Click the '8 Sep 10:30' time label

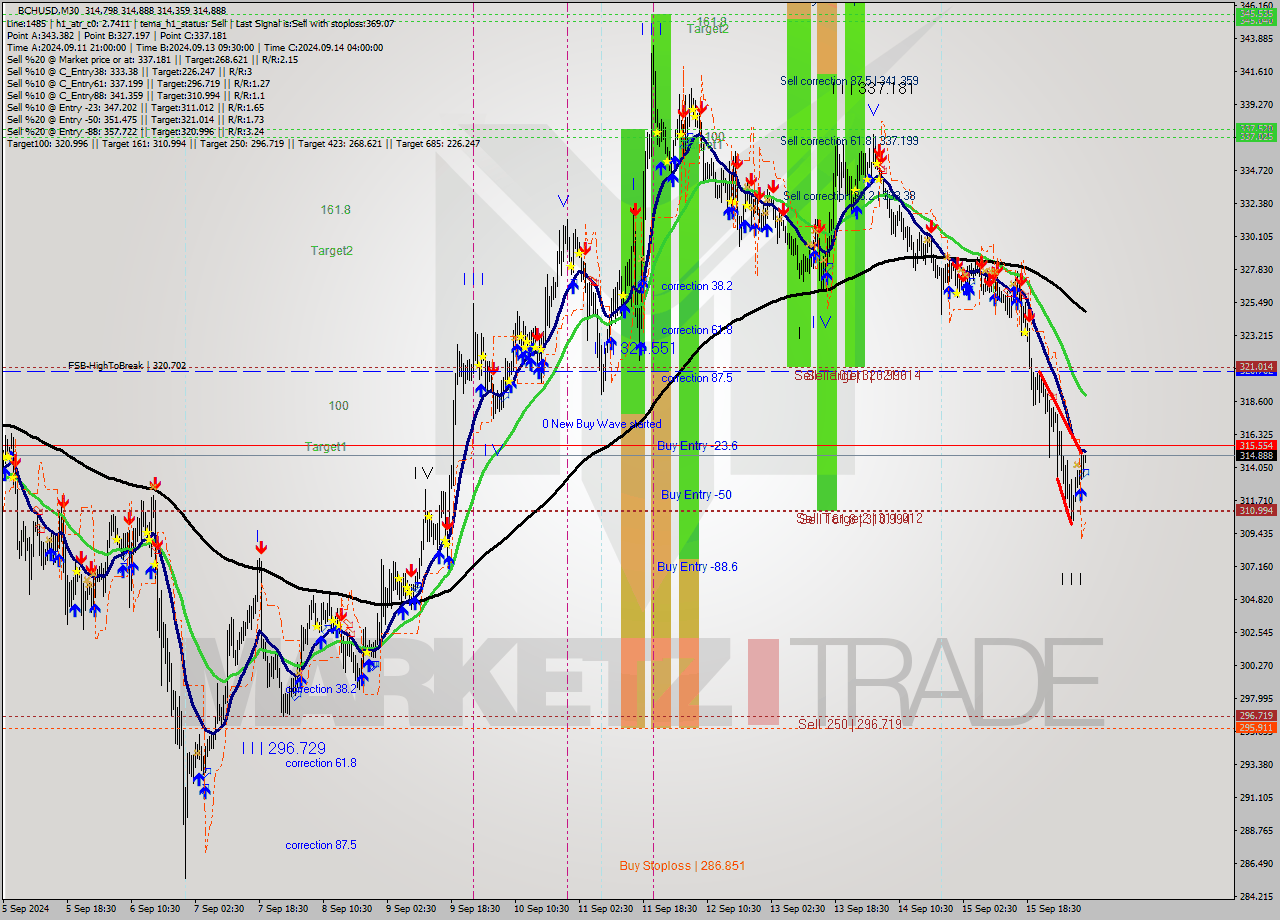[x=347, y=909]
